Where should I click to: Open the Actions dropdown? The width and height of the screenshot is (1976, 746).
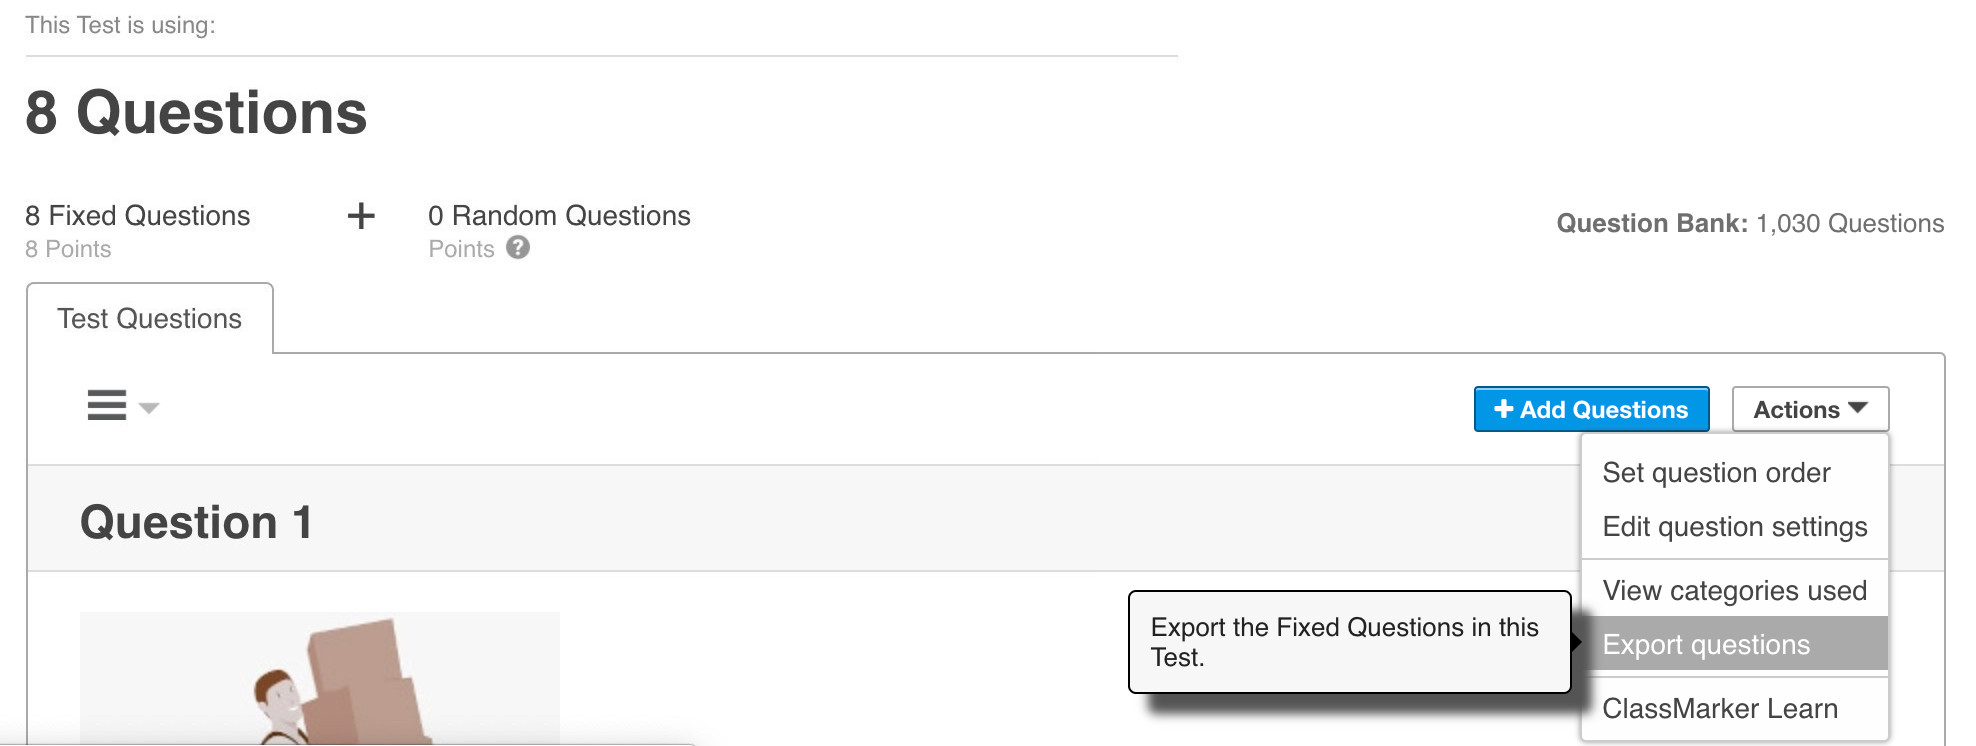tap(1810, 410)
